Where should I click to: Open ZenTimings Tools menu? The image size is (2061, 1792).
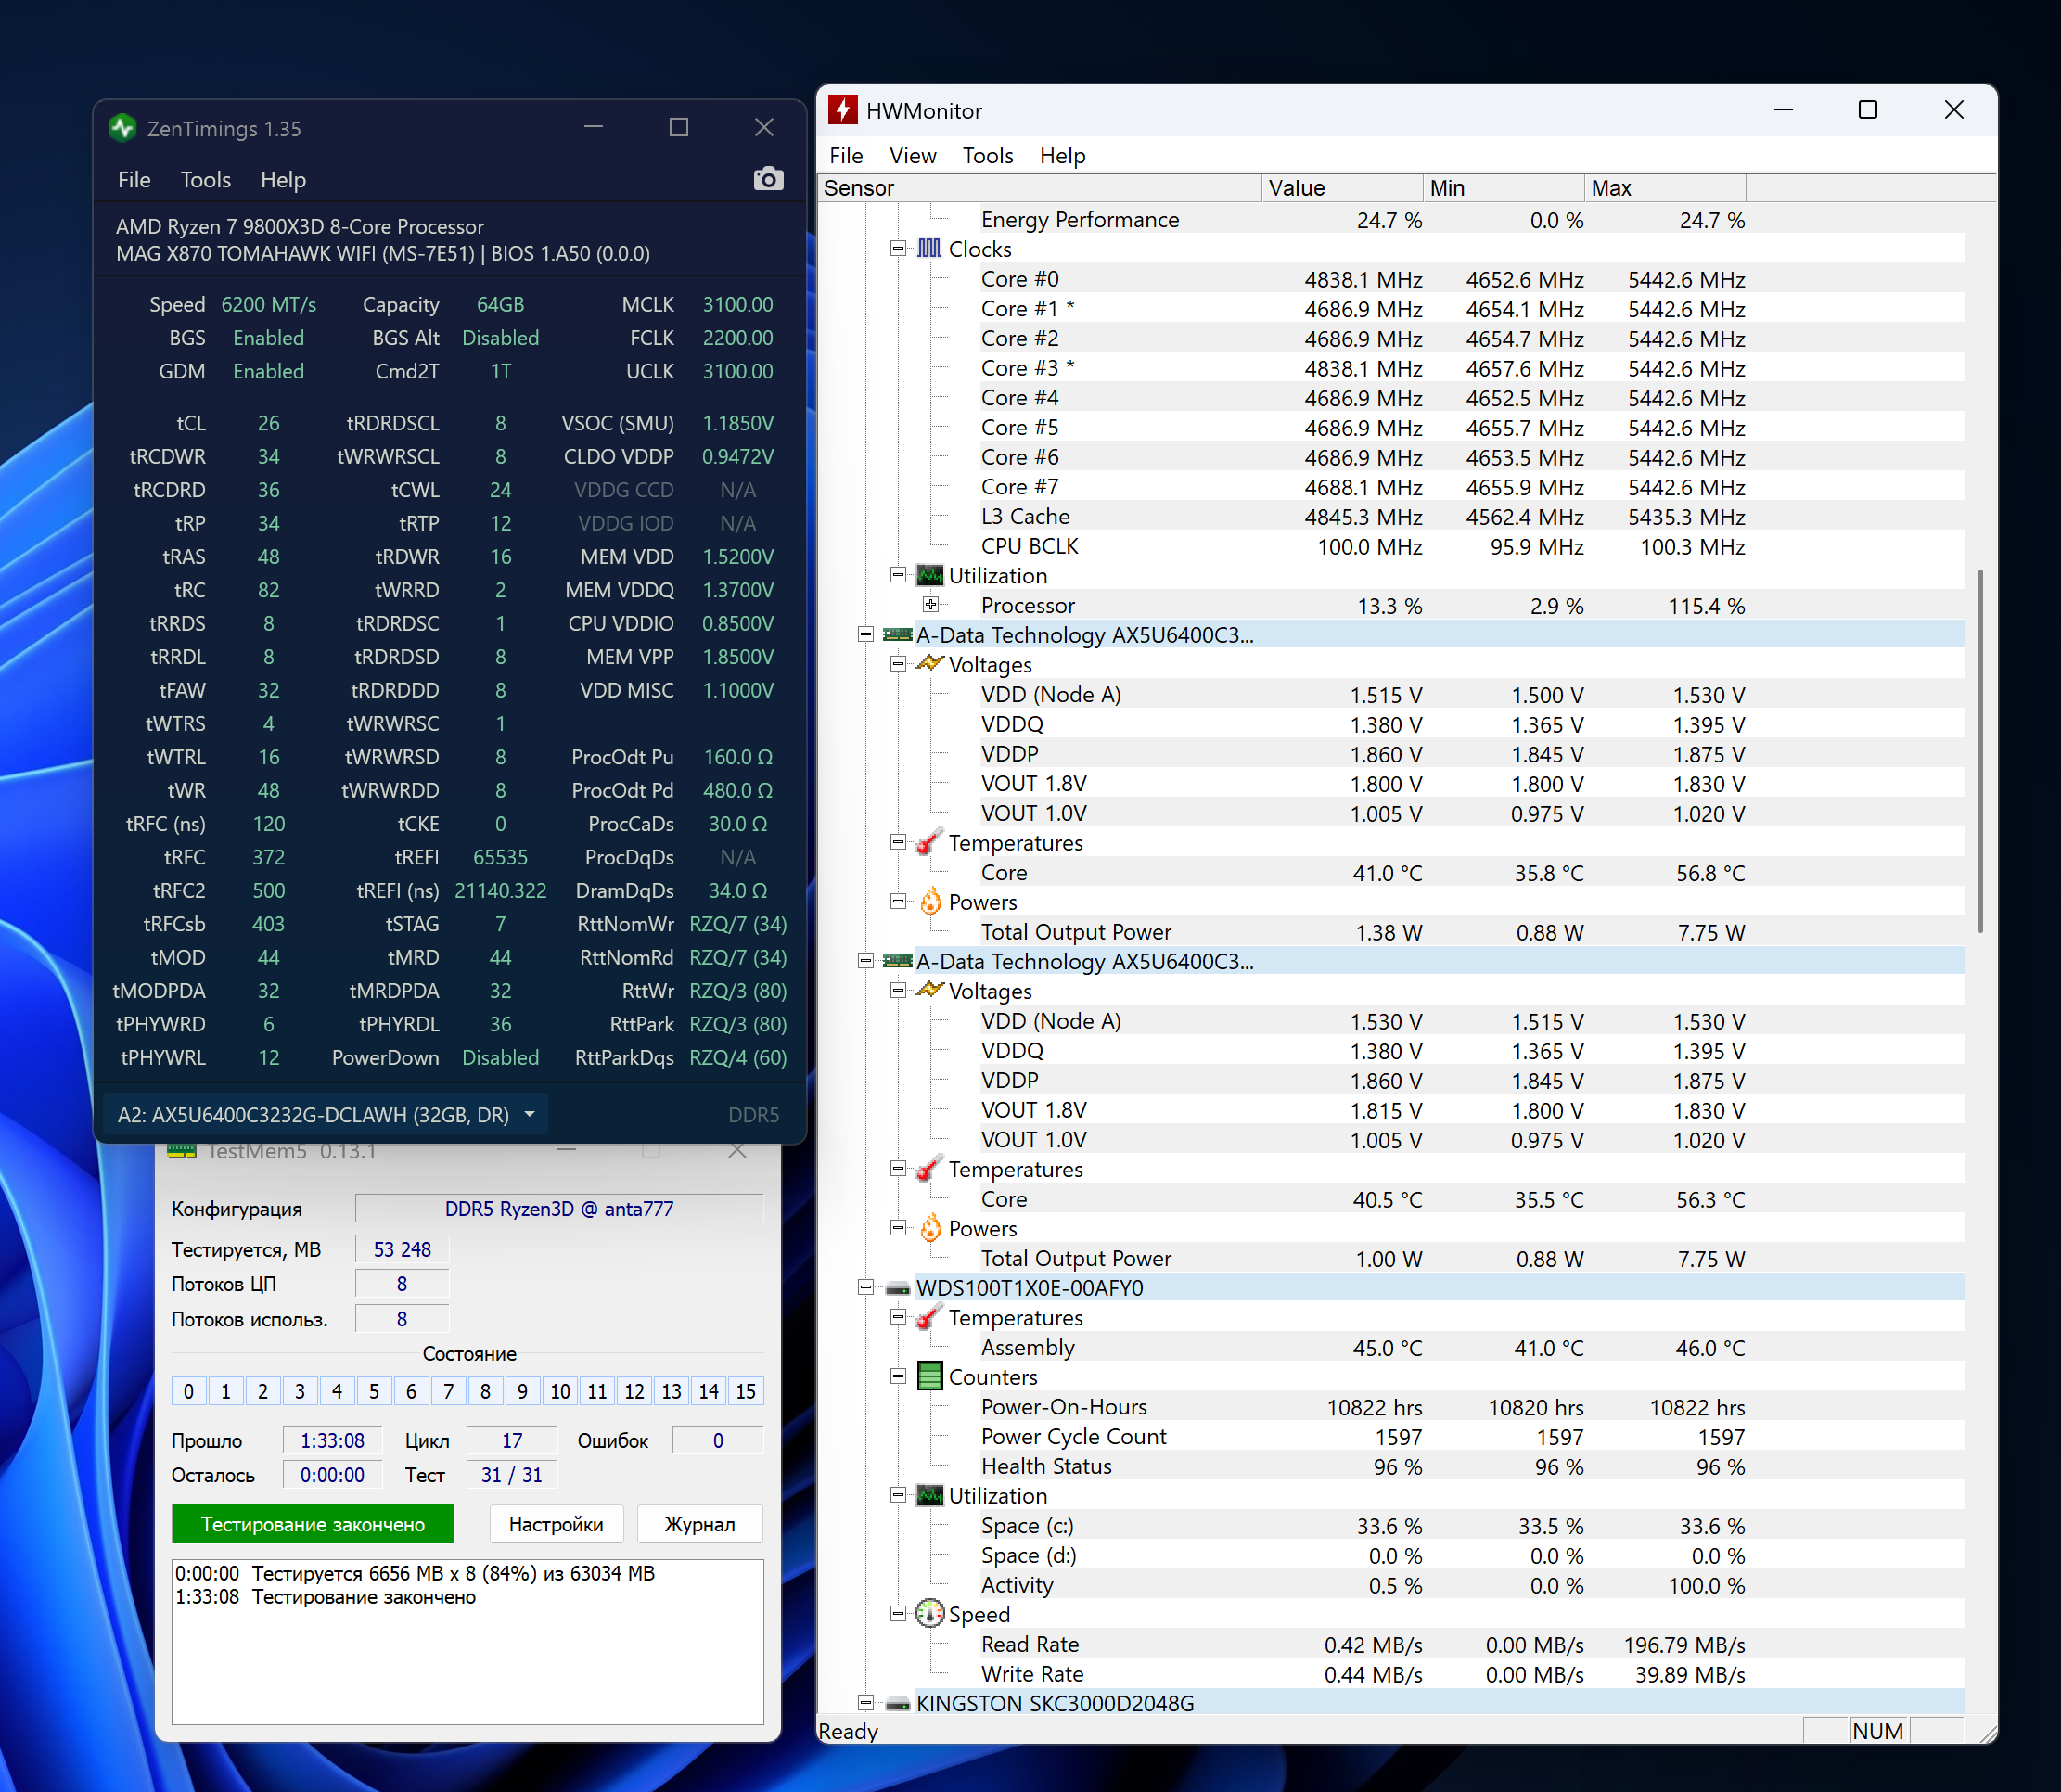click(x=205, y=180)
